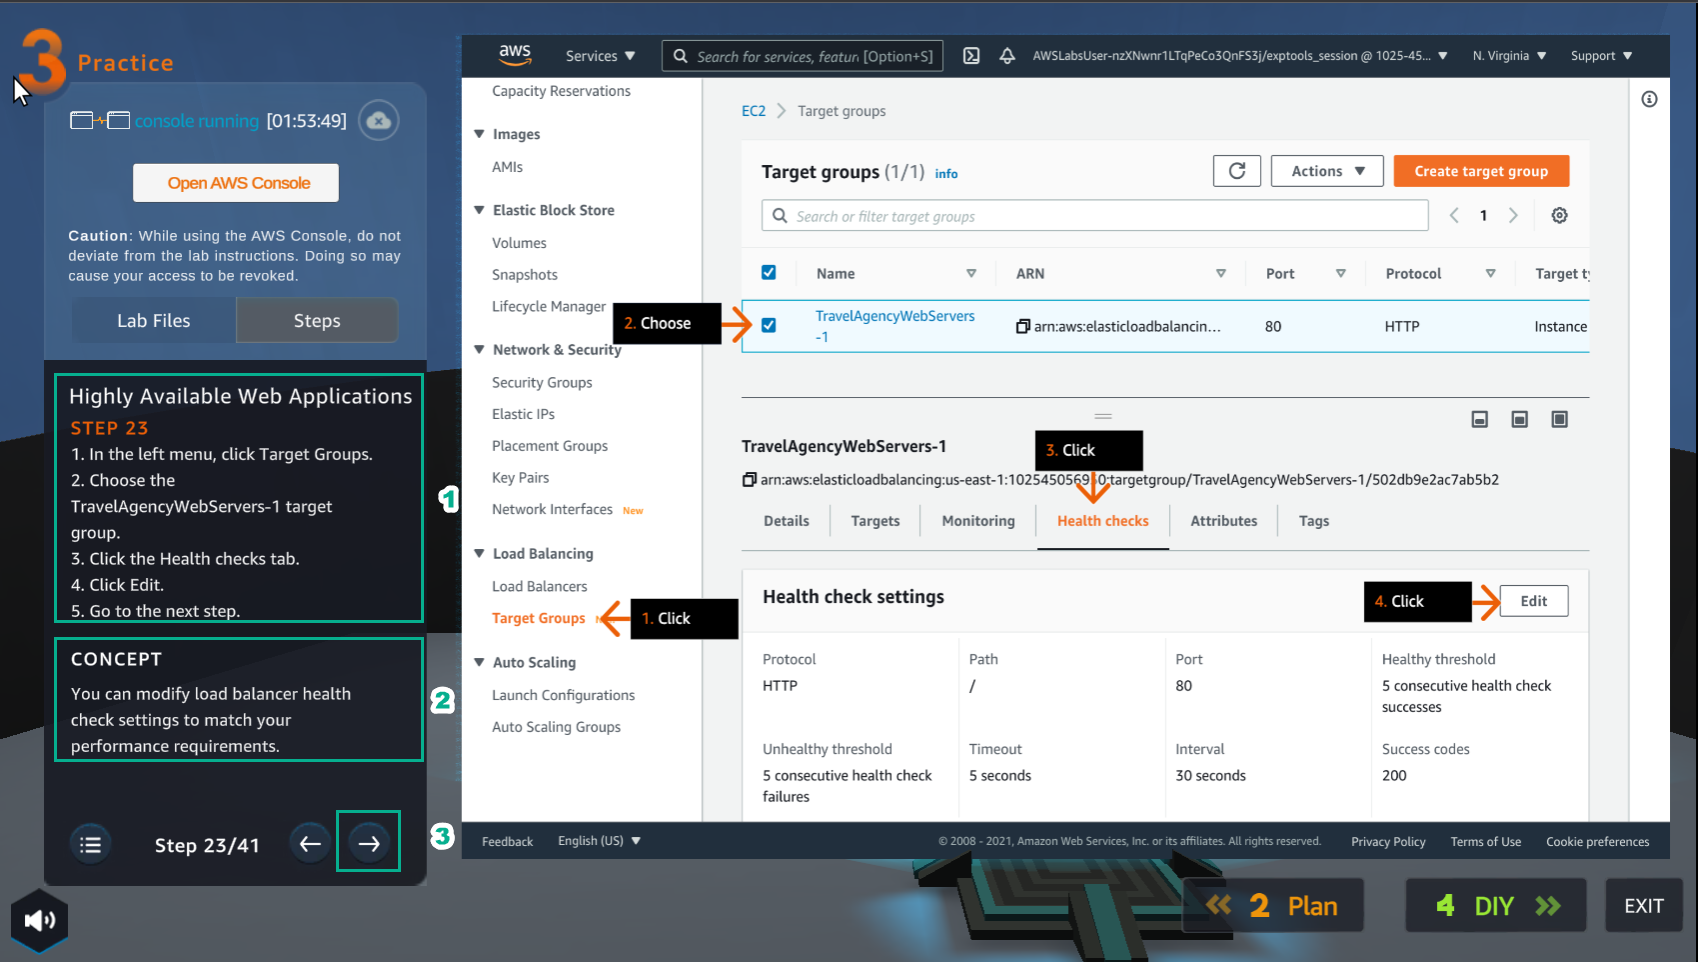Open the Steps tab
1698x962 pixels.
click(x=317, y=320)
